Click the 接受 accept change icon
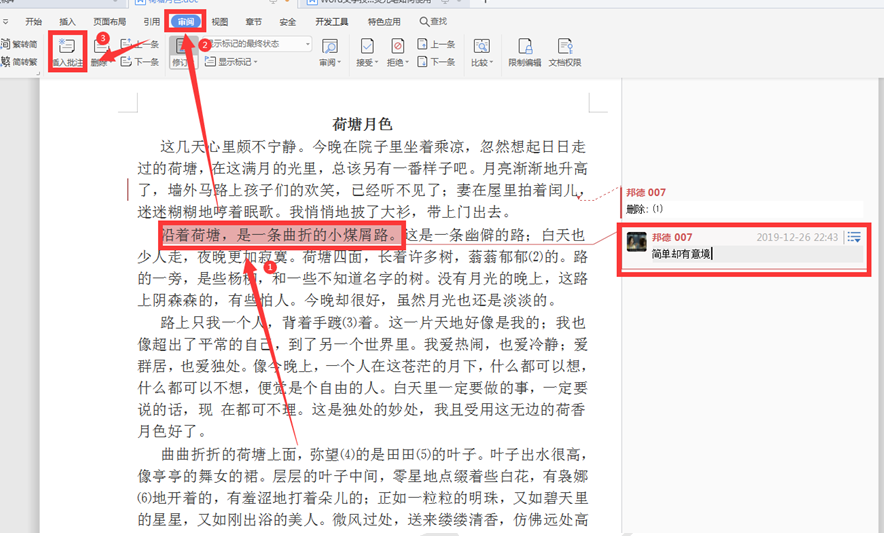Screen dimensions: 884x536 [367, 46]
